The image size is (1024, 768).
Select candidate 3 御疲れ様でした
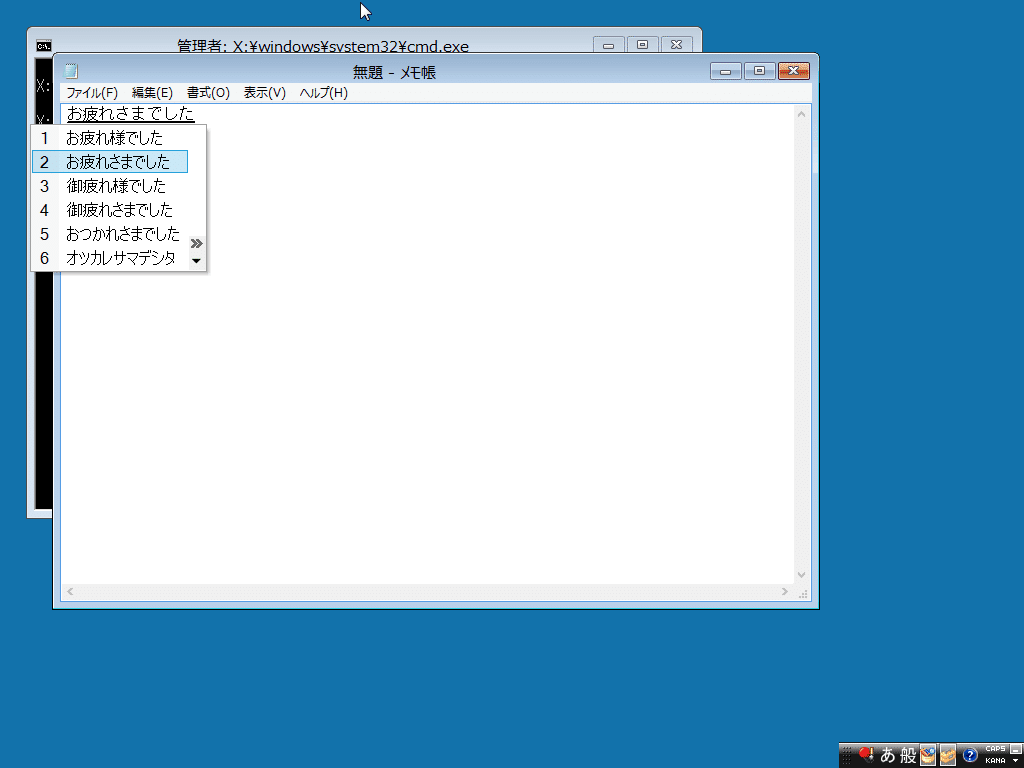point(110,186)
